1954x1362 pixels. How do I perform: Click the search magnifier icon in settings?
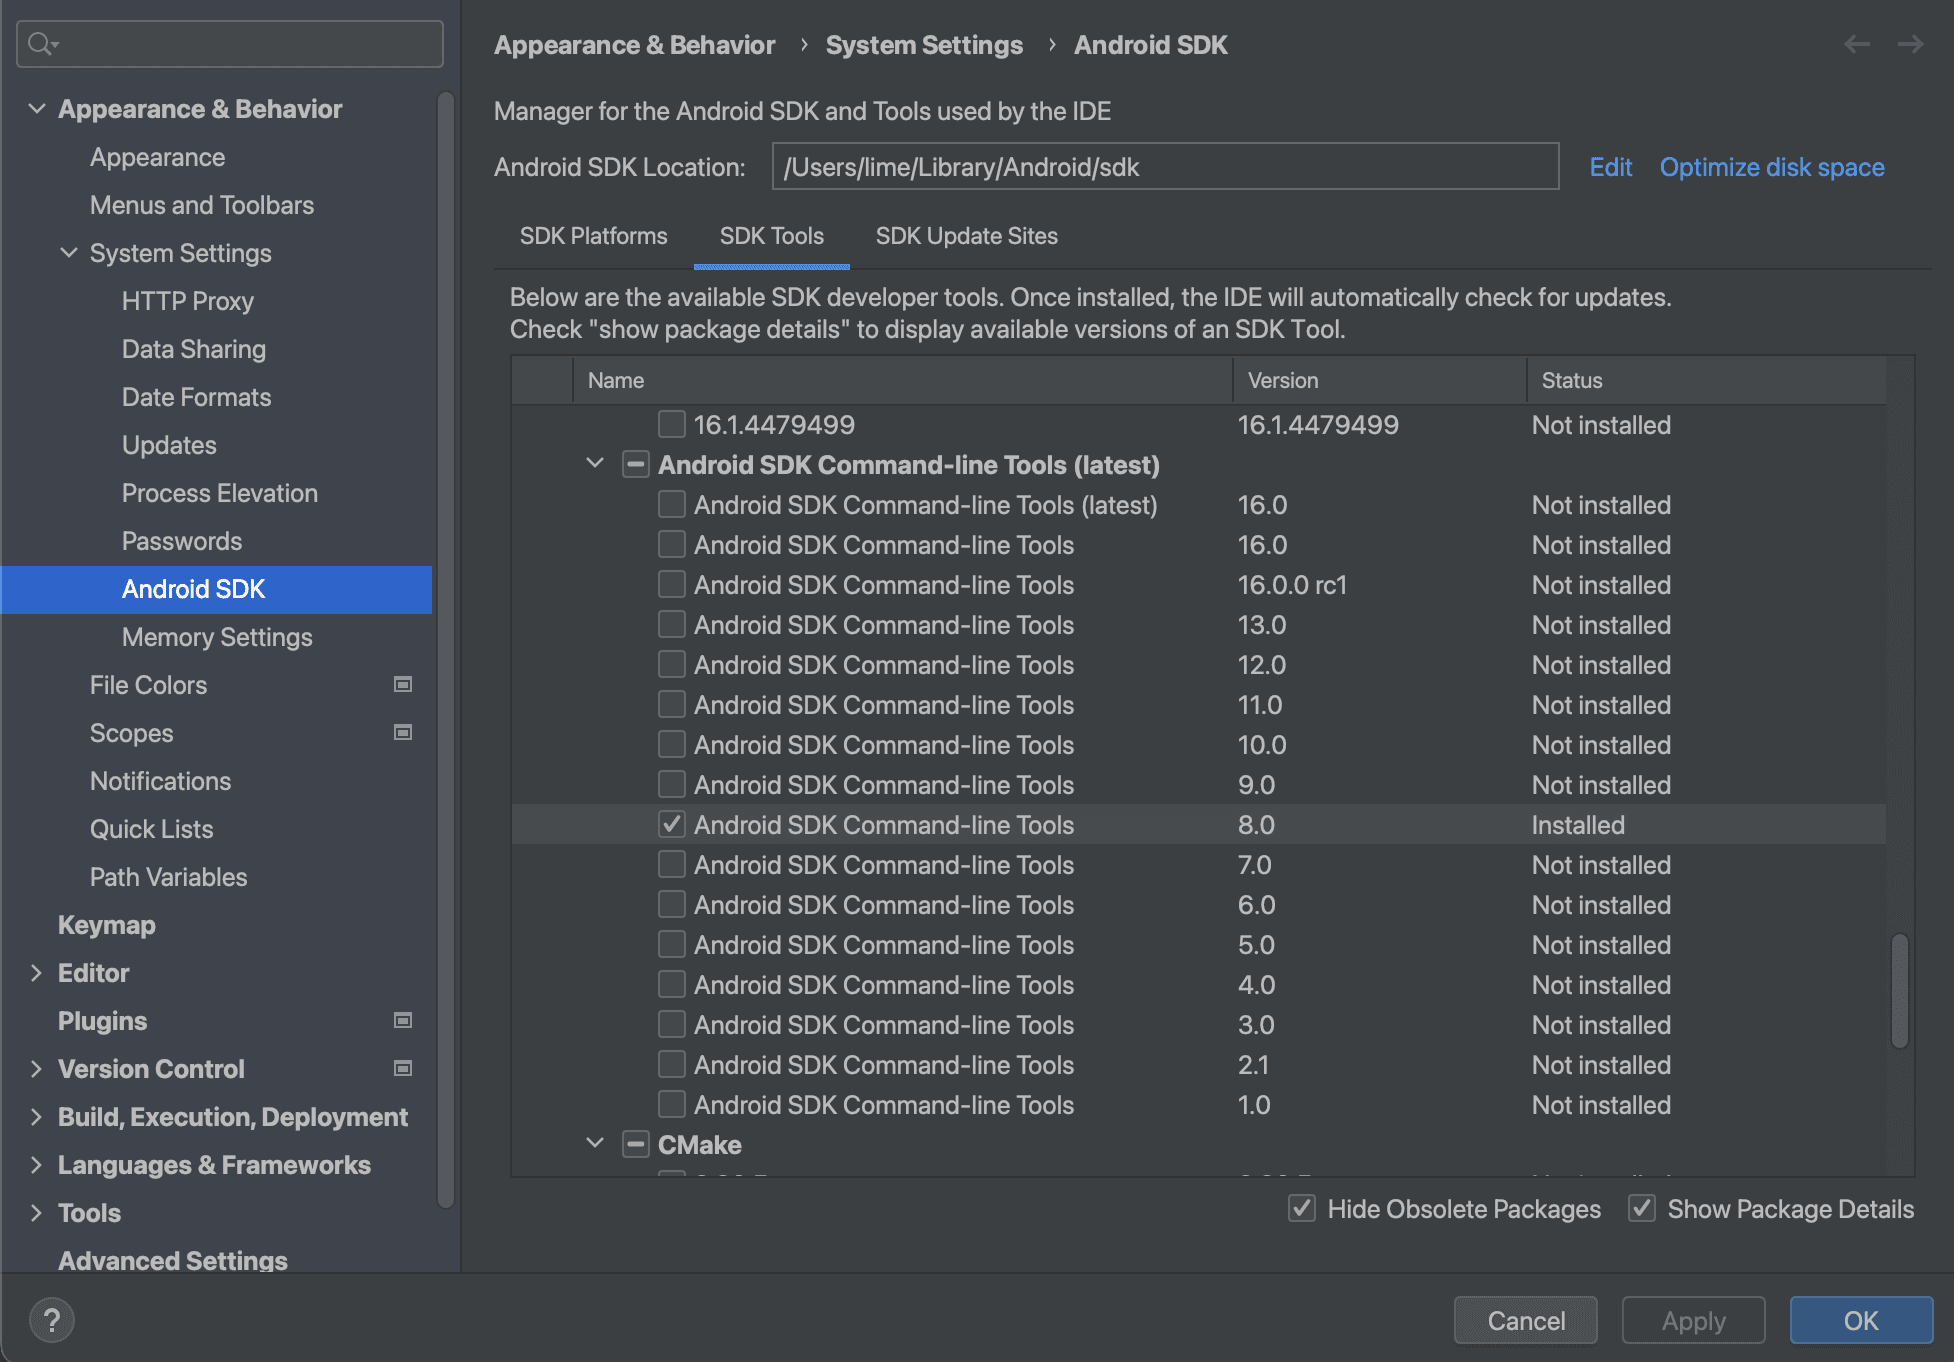(x=43, y=44)
